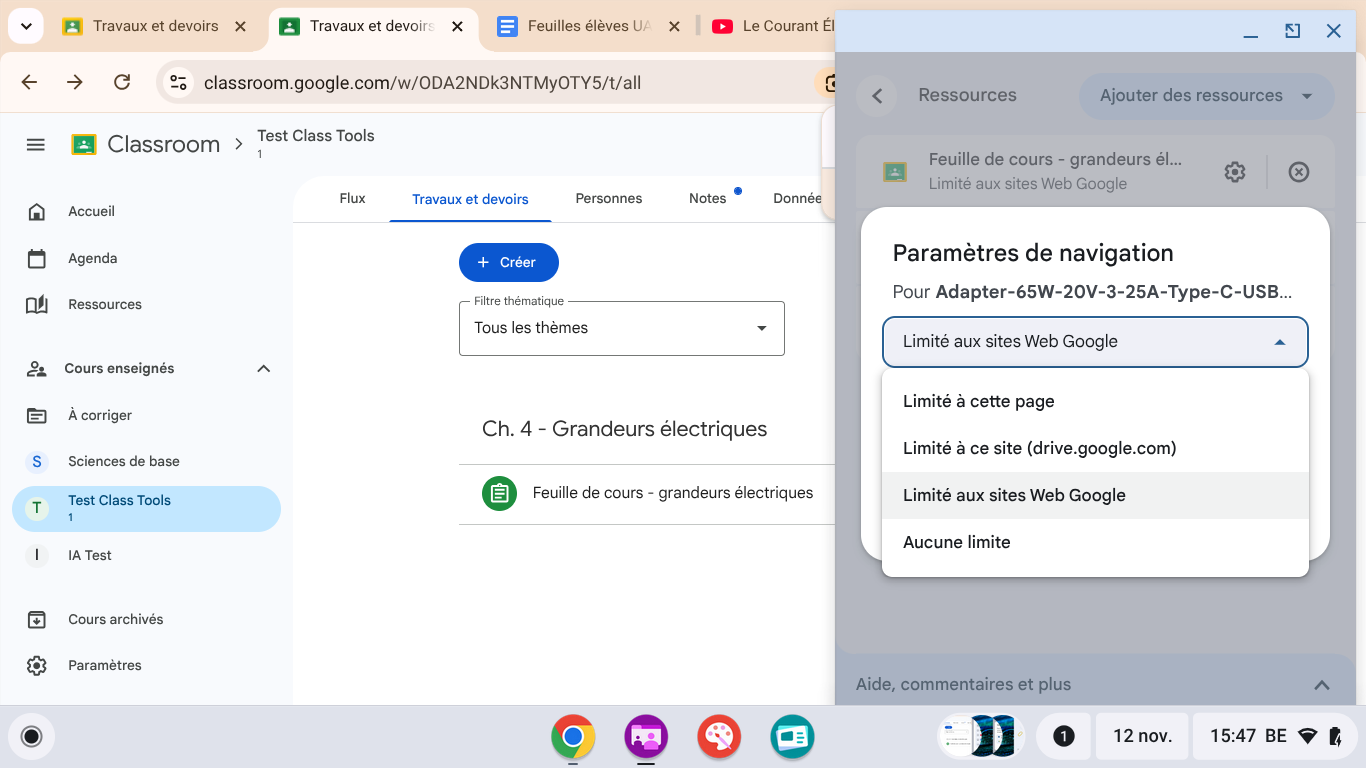Open the 'Feuille de cours - grandeurs électriques' assignment
Image resolution: width=1366 pixels, height=768 pixels.
point(672,493)
